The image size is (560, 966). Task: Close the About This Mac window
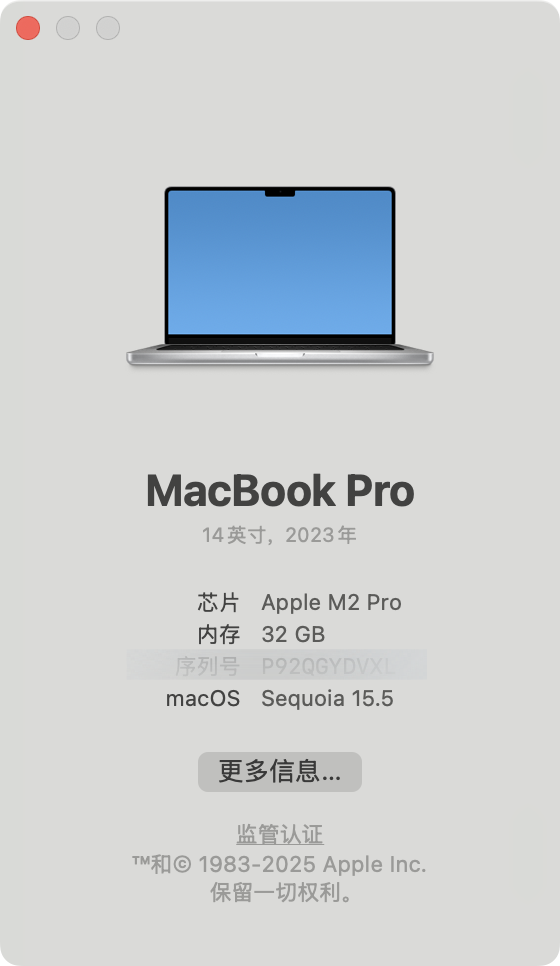(28, 28)
